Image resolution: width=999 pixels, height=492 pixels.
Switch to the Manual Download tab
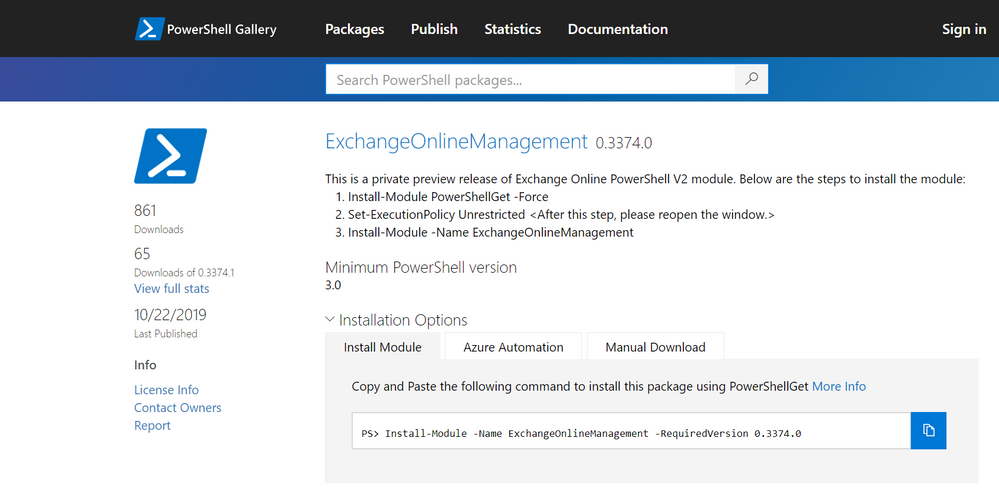click(656, 347)
